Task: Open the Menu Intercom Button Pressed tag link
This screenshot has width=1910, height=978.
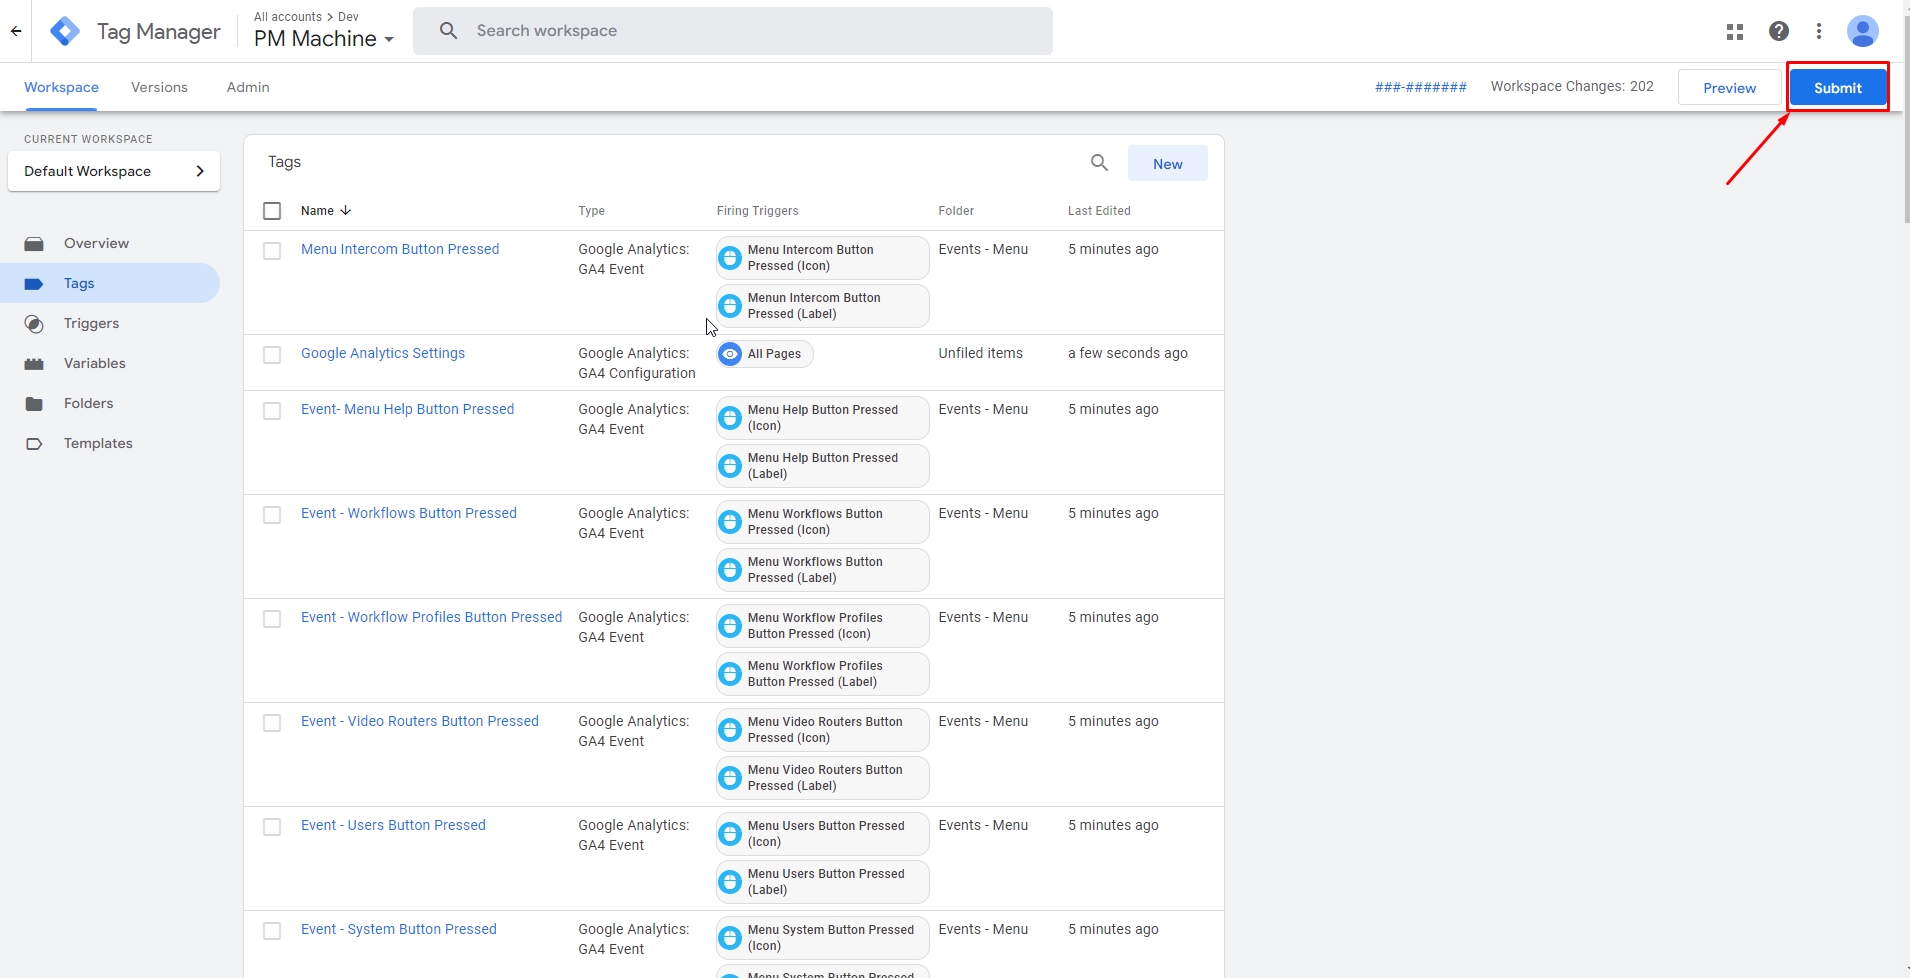Action: pyautogui.click(x=400, y=249)
